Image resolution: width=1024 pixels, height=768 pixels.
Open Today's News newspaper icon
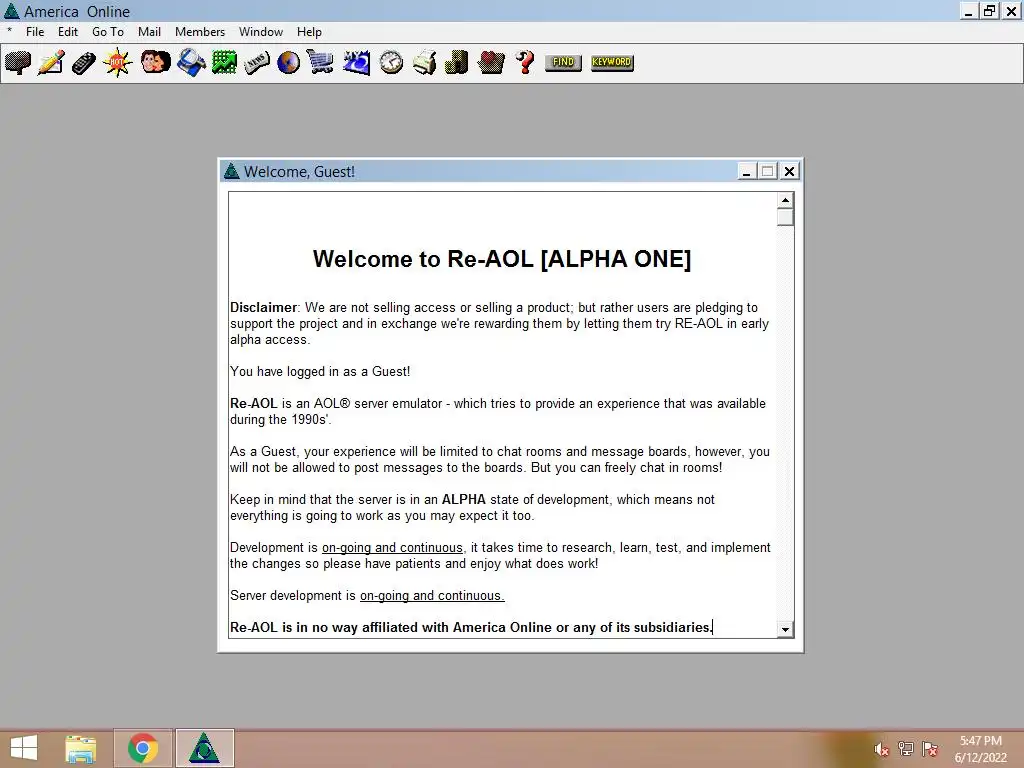pos(257,63)
